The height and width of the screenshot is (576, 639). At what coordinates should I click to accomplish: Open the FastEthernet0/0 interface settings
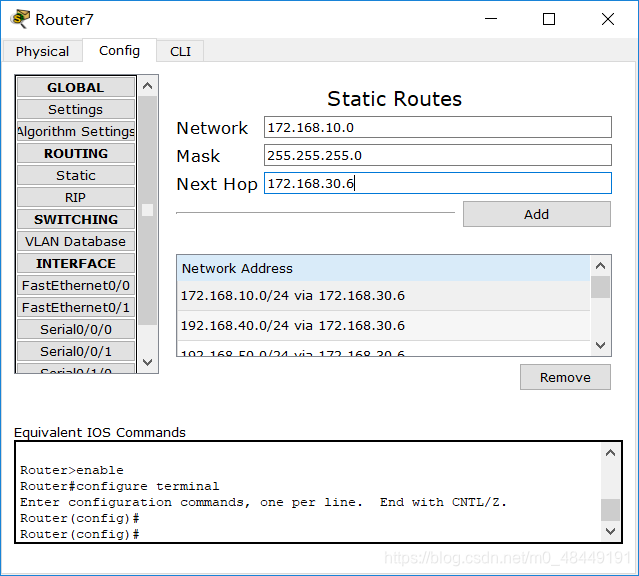76,285
